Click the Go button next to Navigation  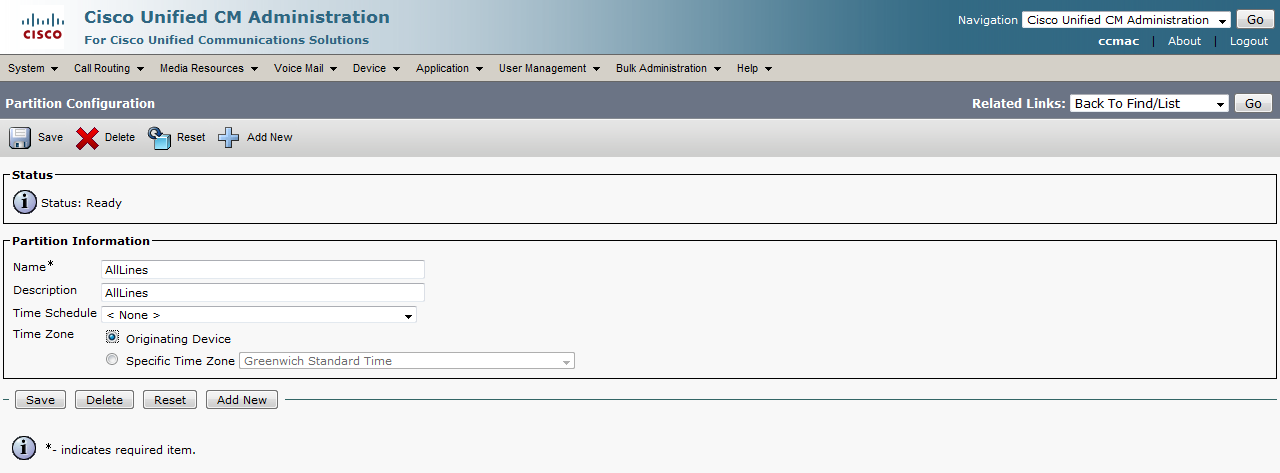click(x=1255, y=20)
